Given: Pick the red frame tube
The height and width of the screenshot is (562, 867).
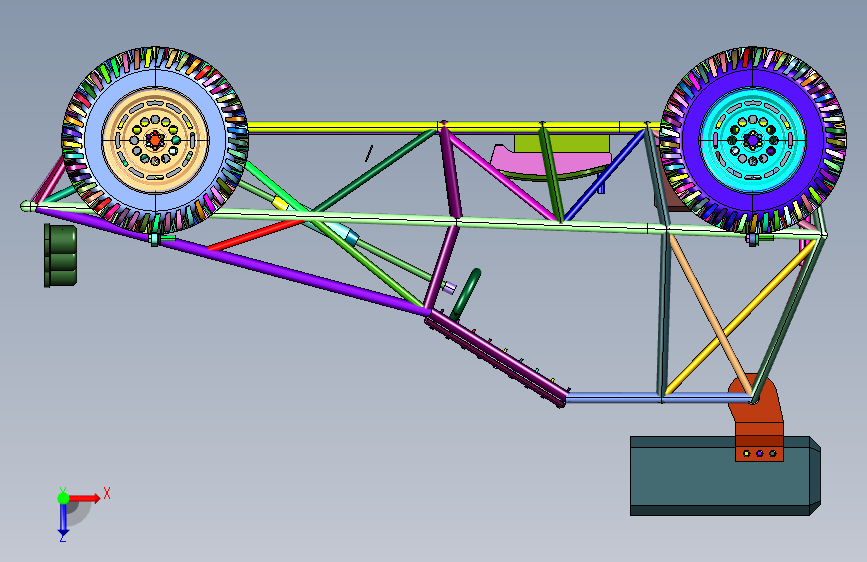Looking at the screenshot, I should point(255,235).
